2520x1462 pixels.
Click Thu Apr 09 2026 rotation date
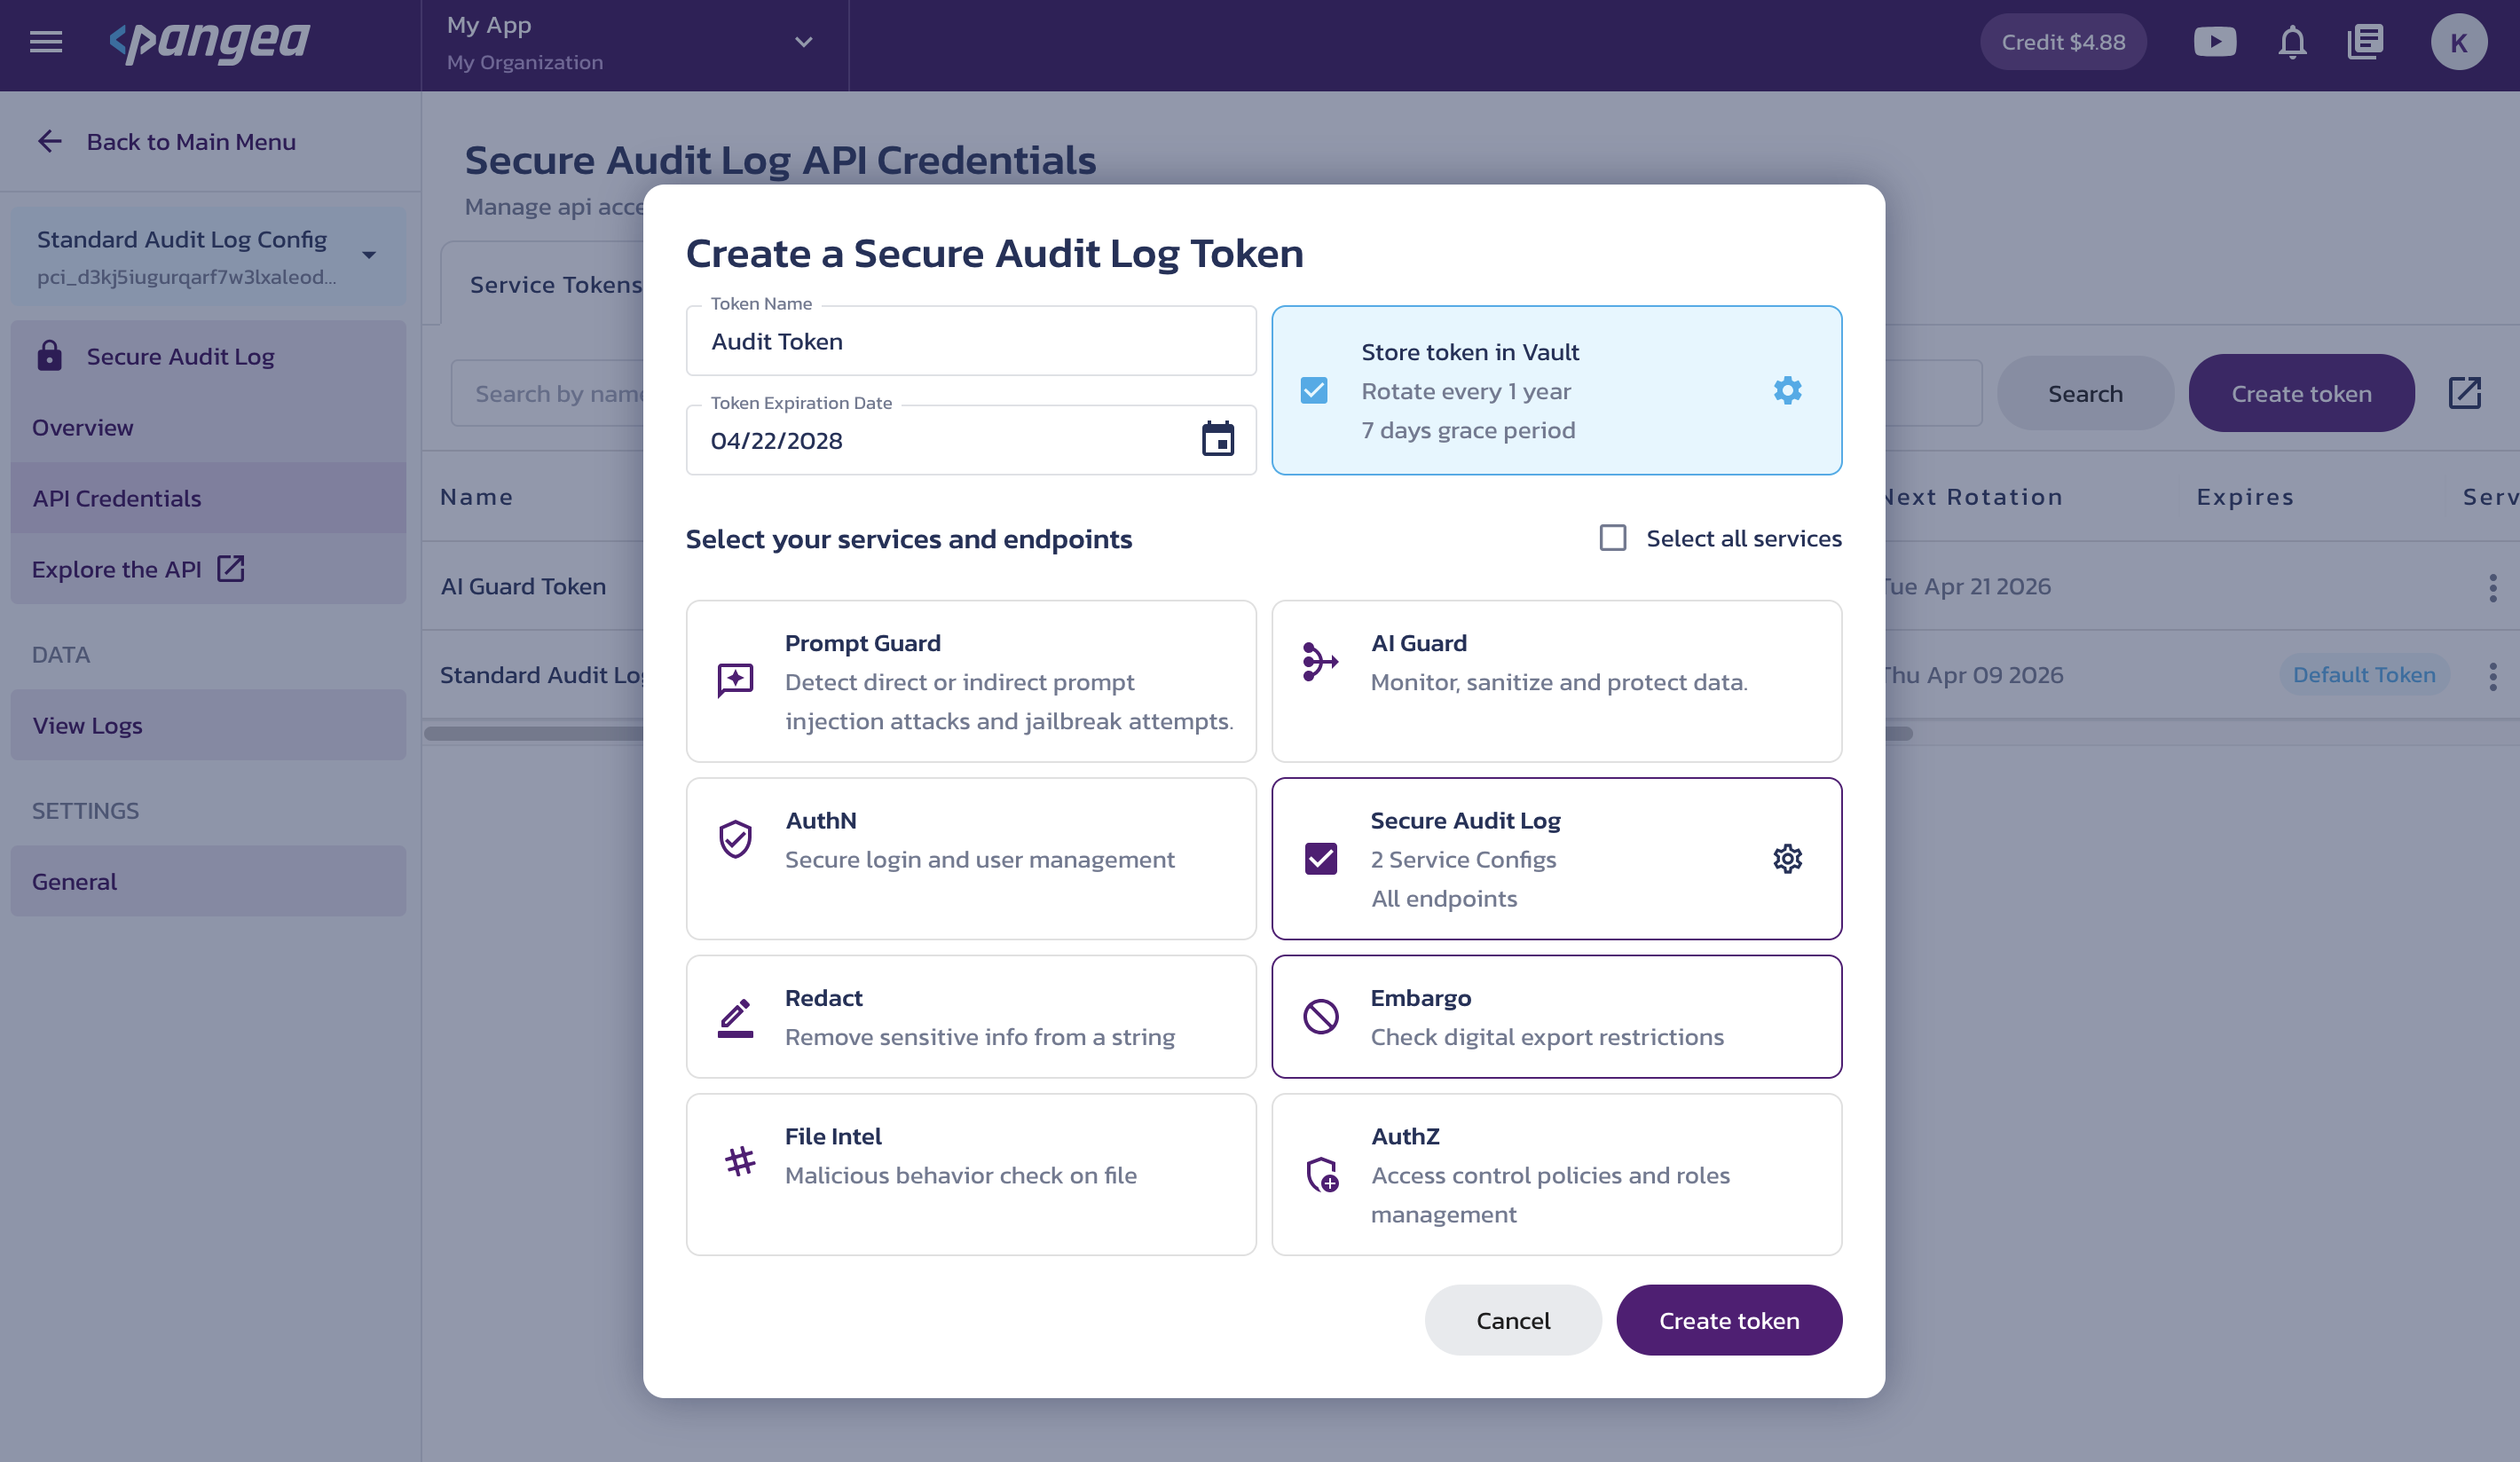coord(1973,675)
